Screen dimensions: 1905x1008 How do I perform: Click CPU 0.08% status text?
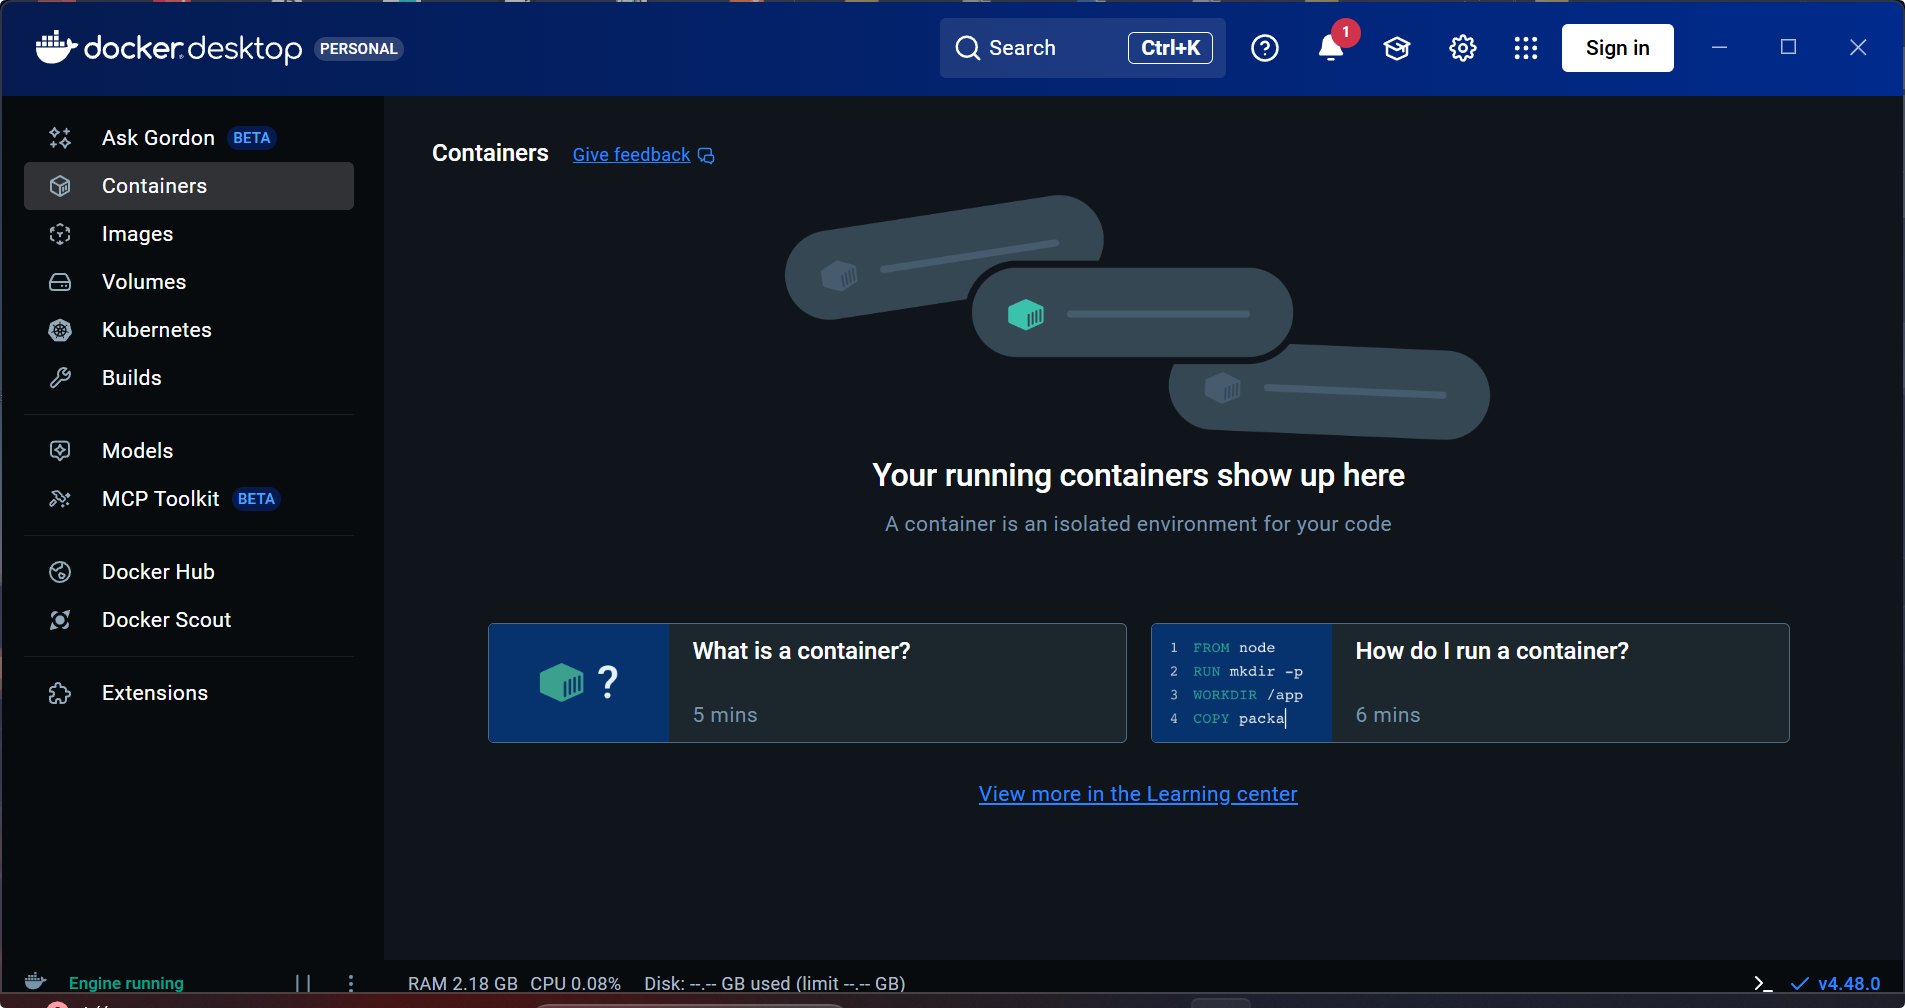point(576,984)
